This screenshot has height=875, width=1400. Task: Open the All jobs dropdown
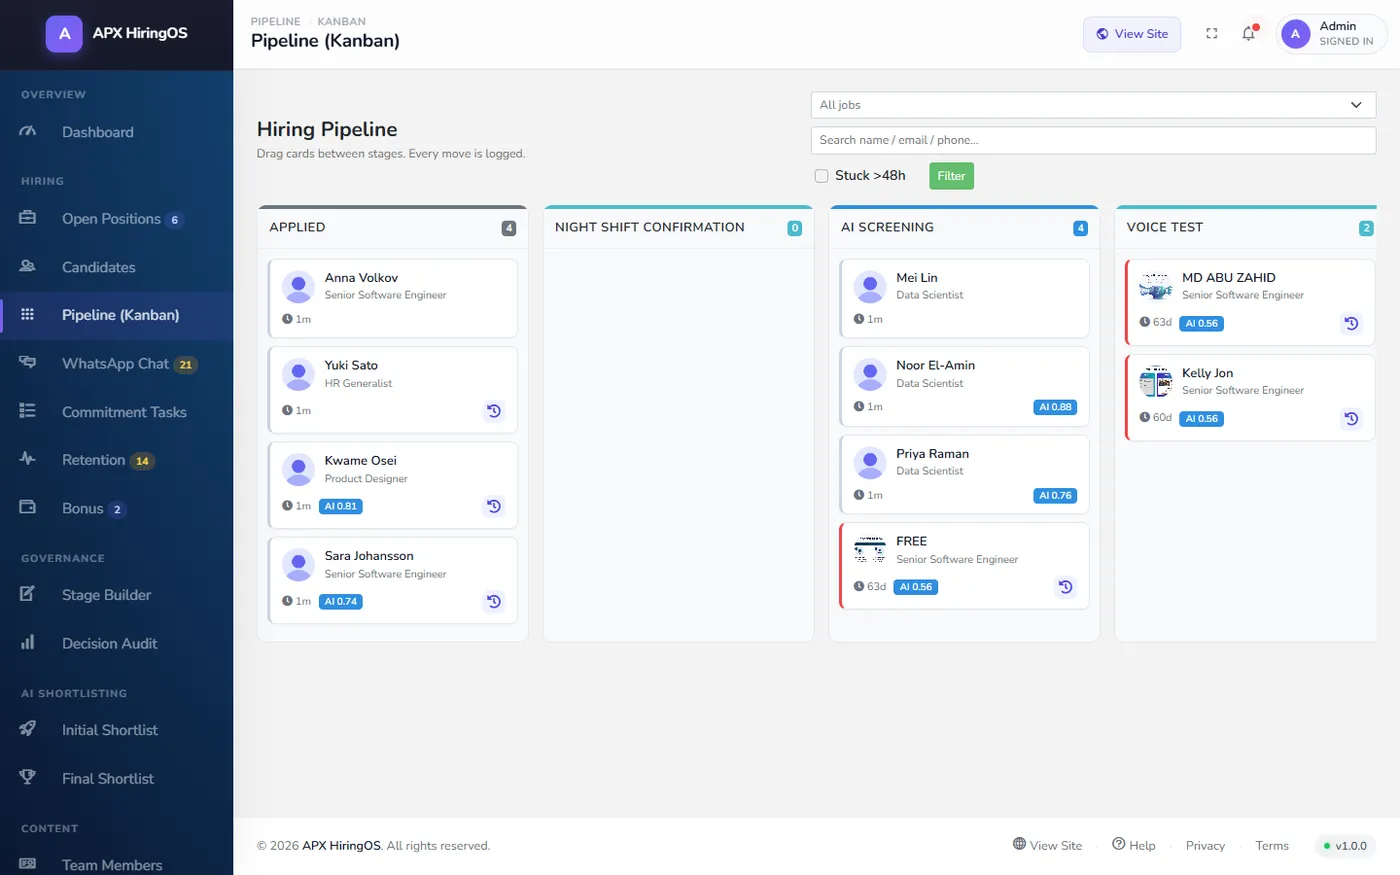coord(1093,105)
